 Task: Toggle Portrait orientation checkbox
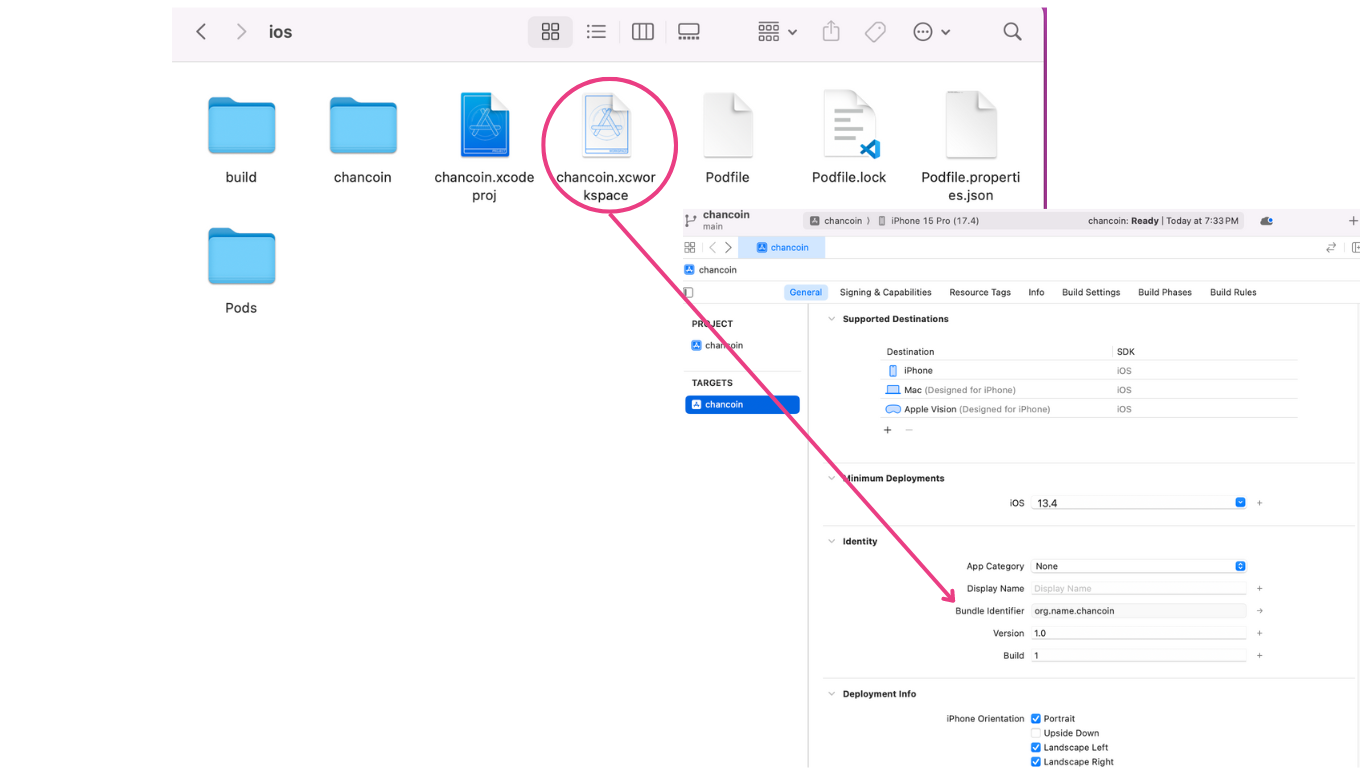pyautogui.click(x=1036, y=718)
